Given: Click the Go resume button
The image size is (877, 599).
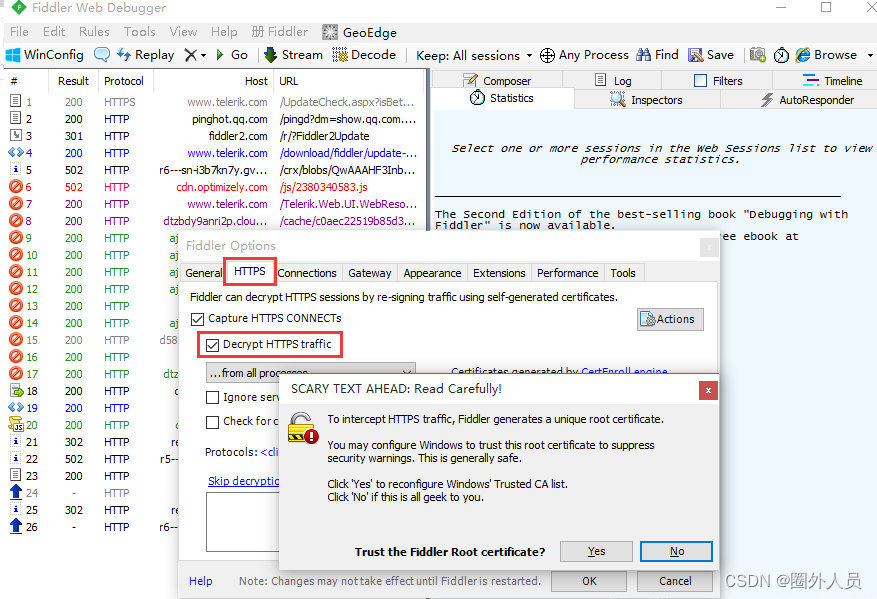Looking at the screenshot, I should tap(232, 55).
